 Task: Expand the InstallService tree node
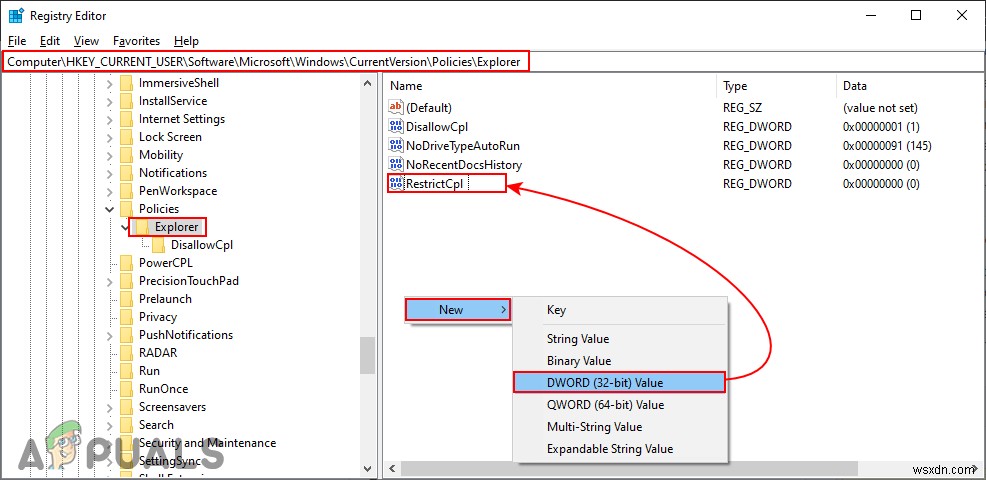click(x=110, y=101)
